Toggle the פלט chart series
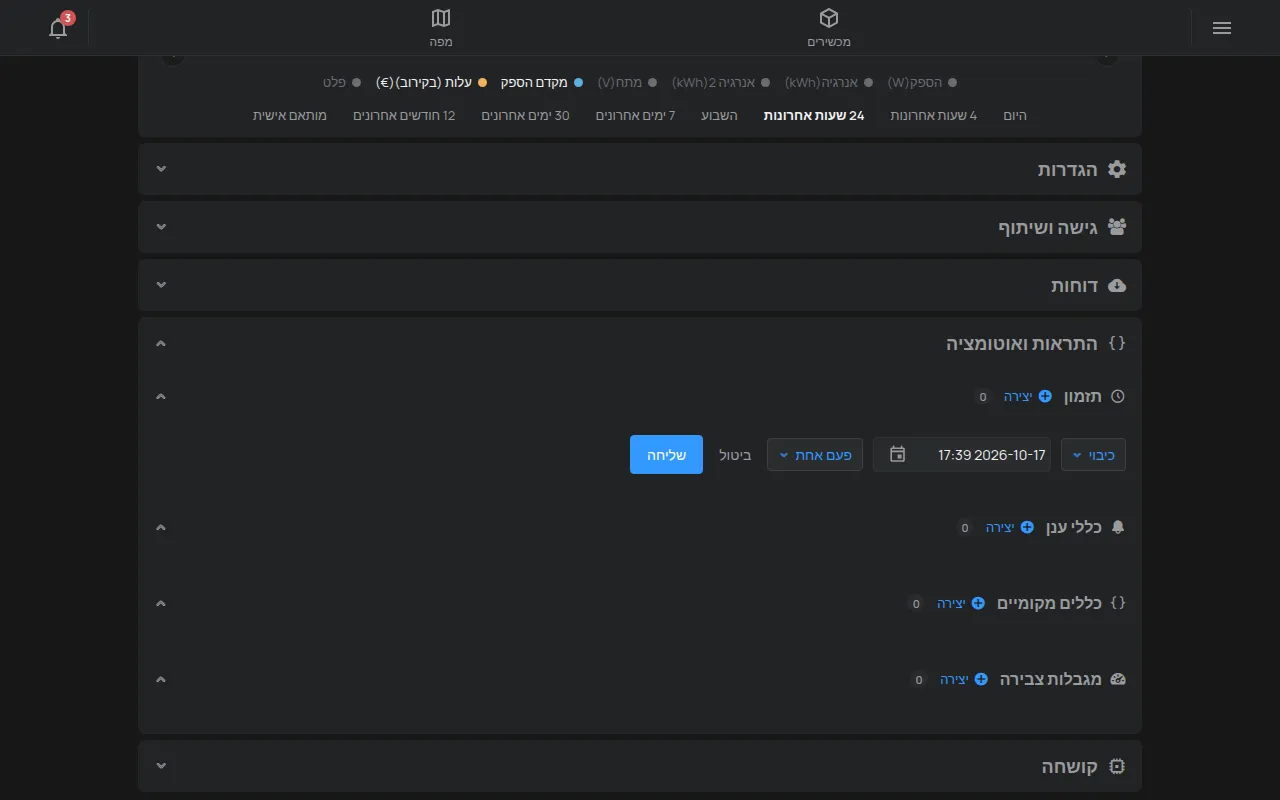This screenshot has width=1280, height=800. tap(341, 82)
